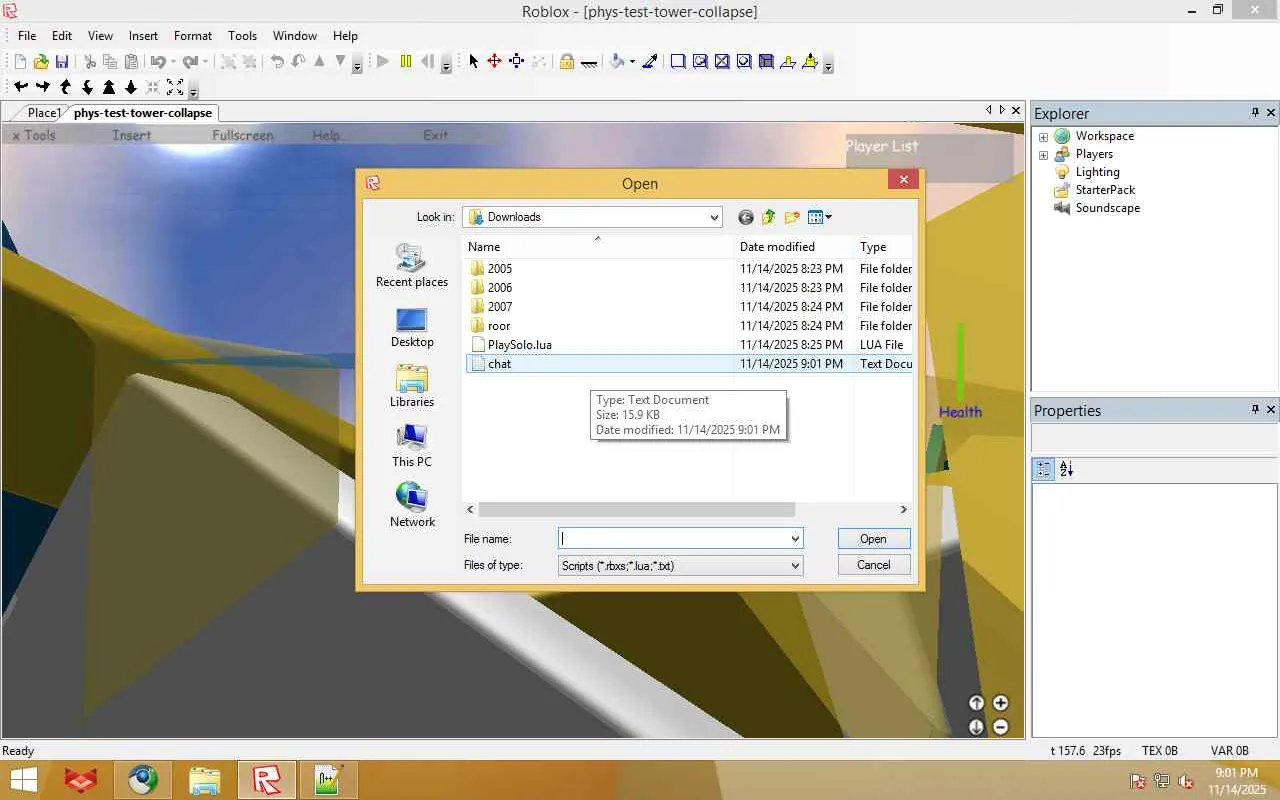The width and height of the screenshot is (1280, 800).
Task: Pin the Explorer panel
Action: click(1255, 113)
